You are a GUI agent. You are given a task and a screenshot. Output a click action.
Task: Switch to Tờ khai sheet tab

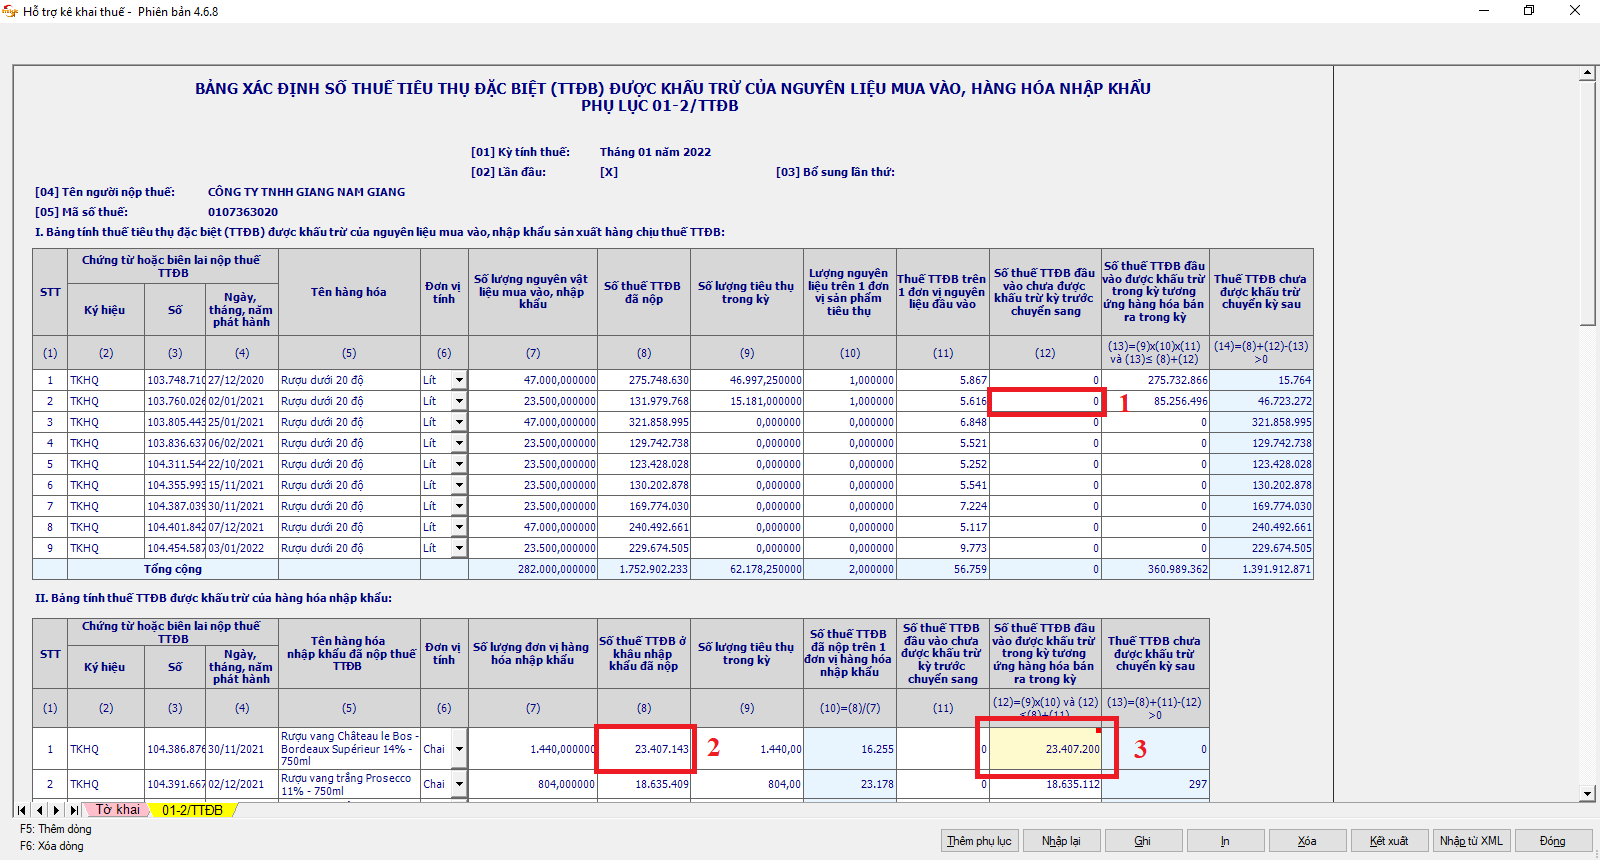point(118,810)
